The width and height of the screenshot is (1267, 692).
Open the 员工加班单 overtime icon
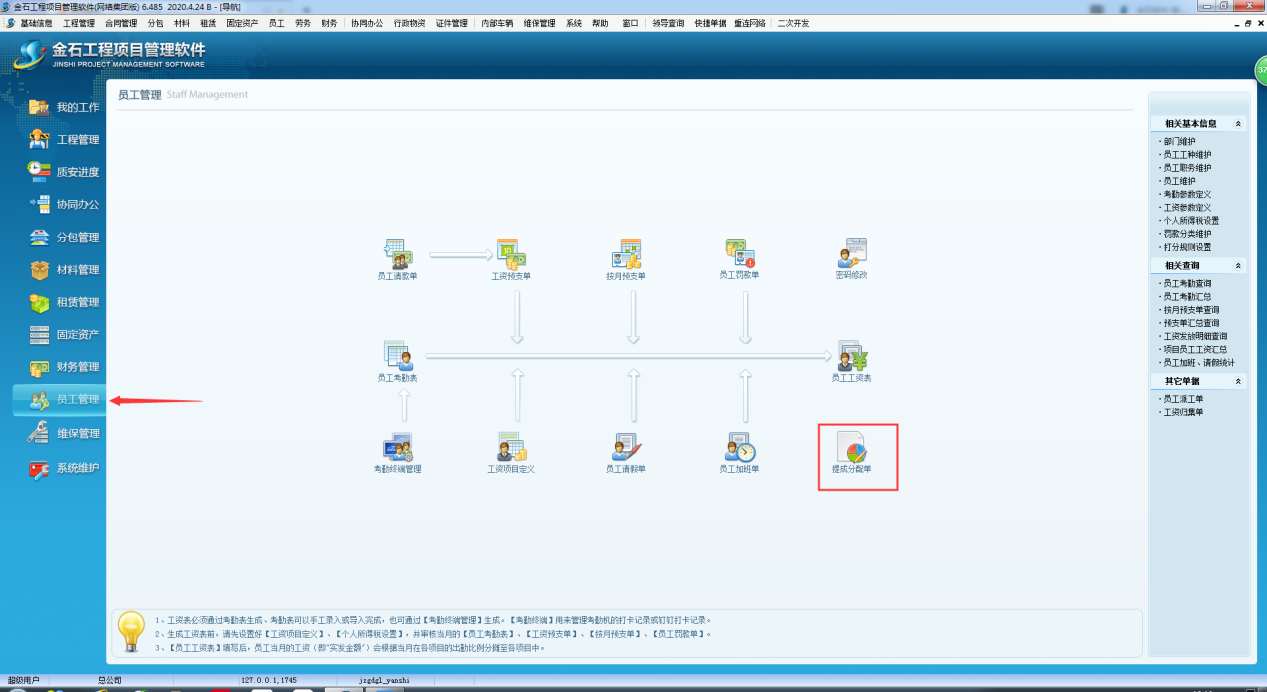pos(739,448)
